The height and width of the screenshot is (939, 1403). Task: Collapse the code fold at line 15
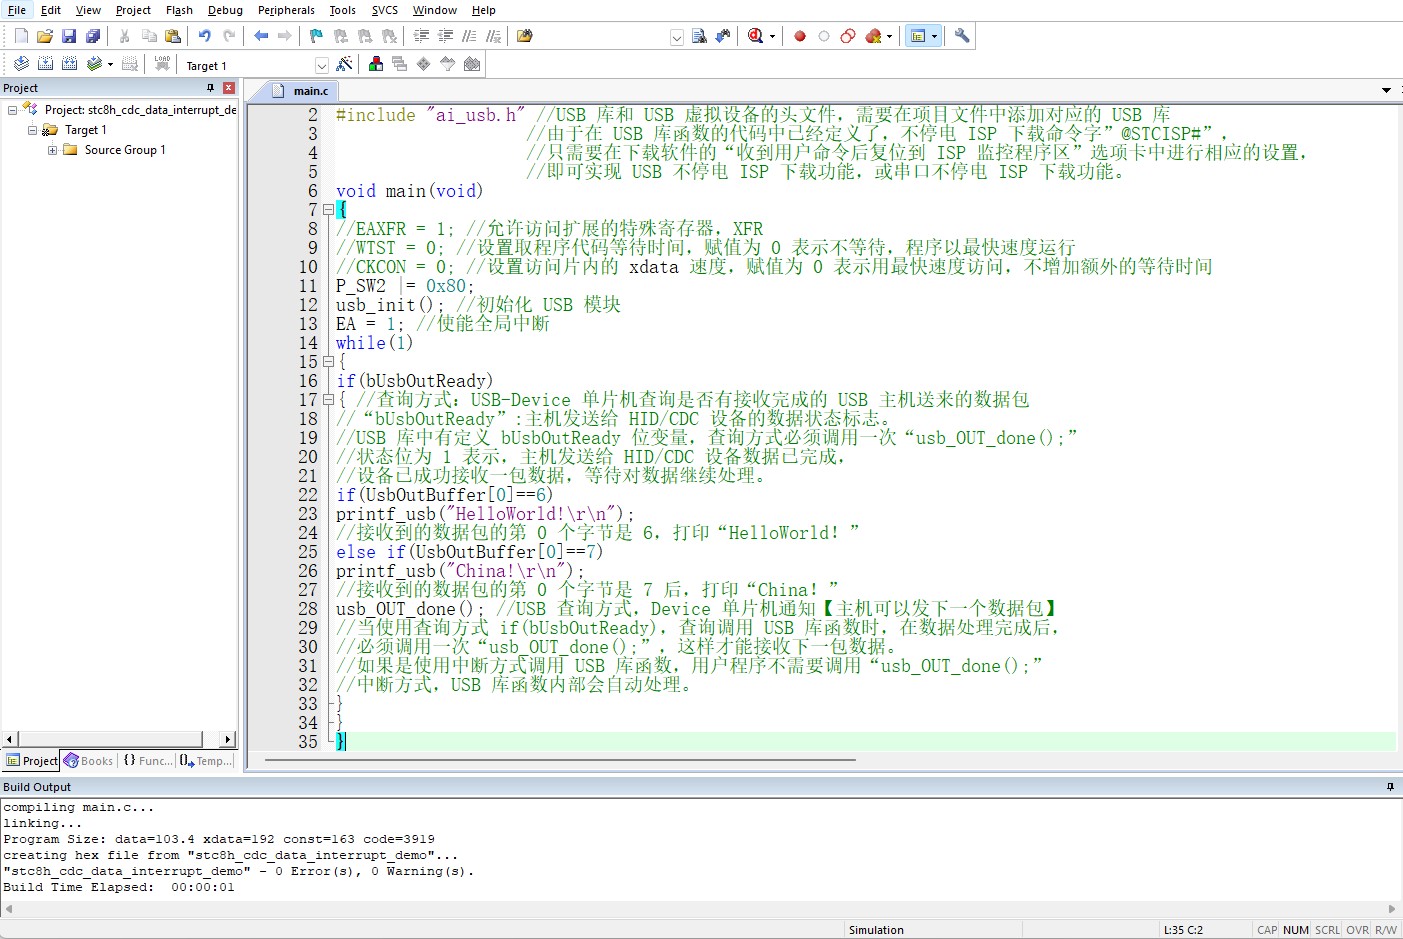(327, 362)
